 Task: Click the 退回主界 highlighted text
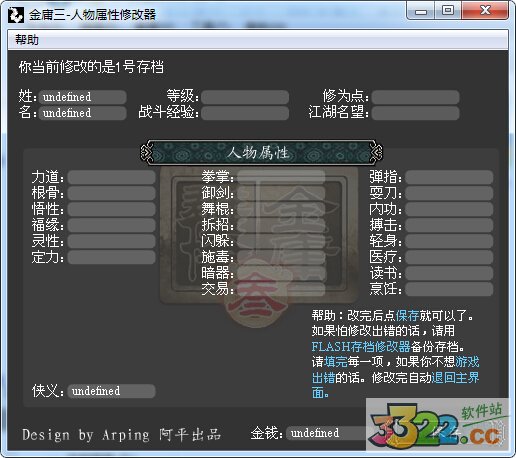tap(455, 378)
